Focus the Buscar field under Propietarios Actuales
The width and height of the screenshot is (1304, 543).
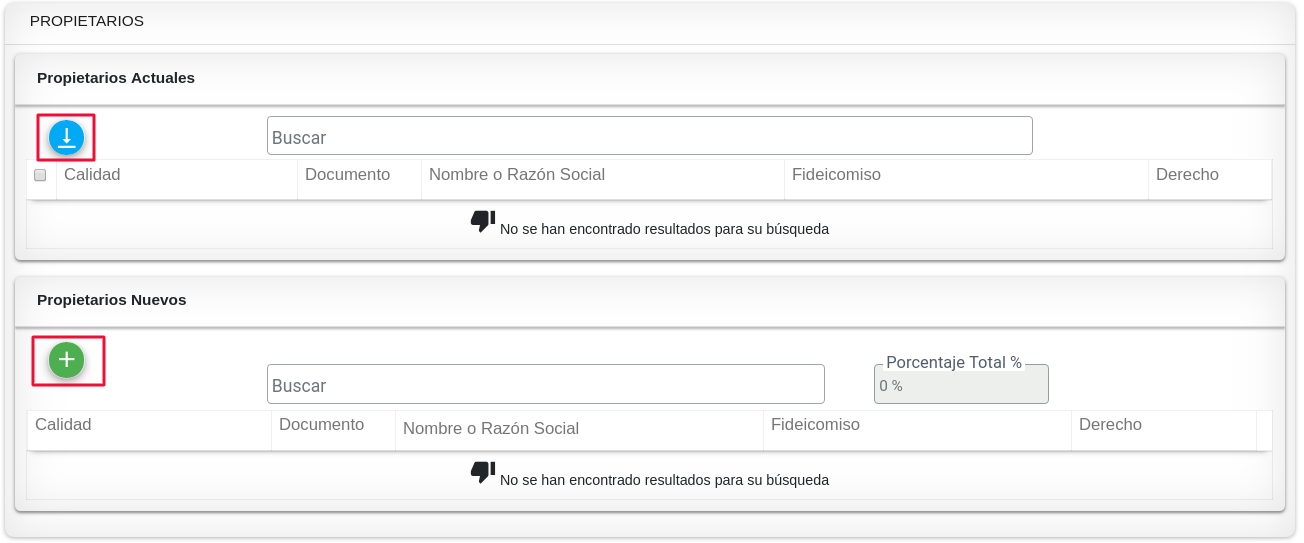[x=650, y=136]
